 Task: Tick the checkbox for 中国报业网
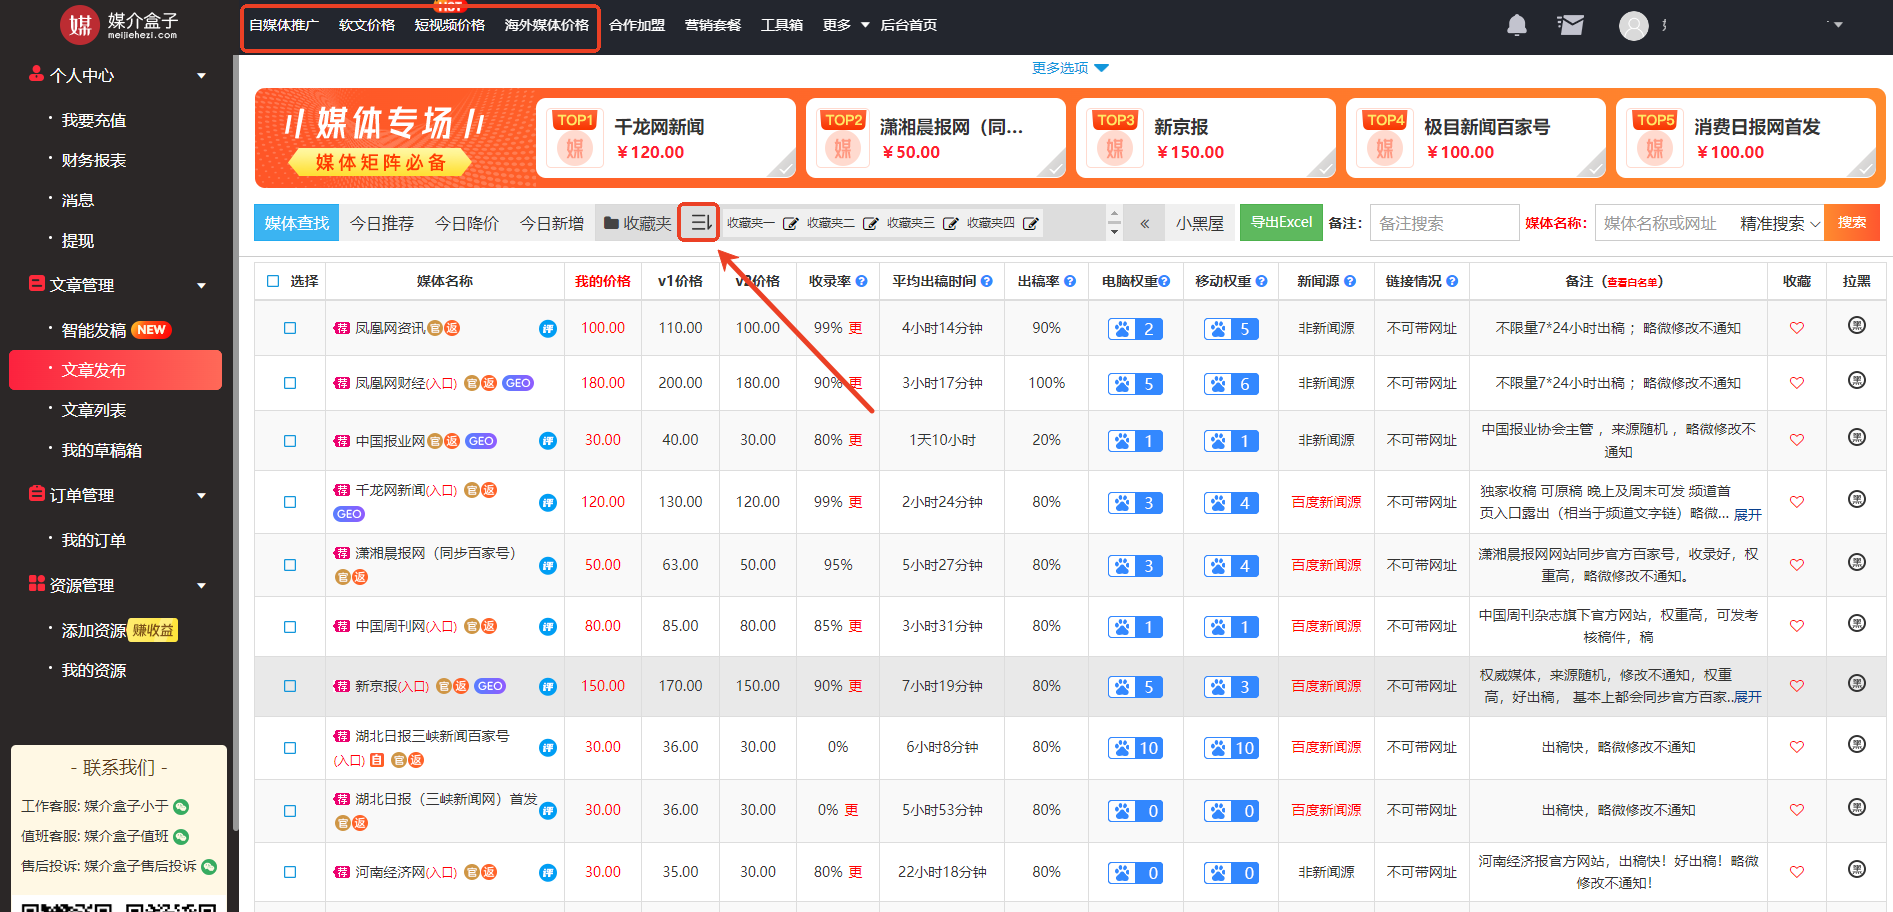(290, 441)
